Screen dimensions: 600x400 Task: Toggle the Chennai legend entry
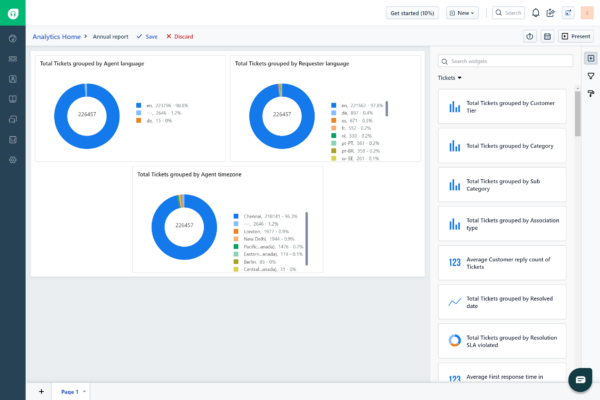[266, 216]
